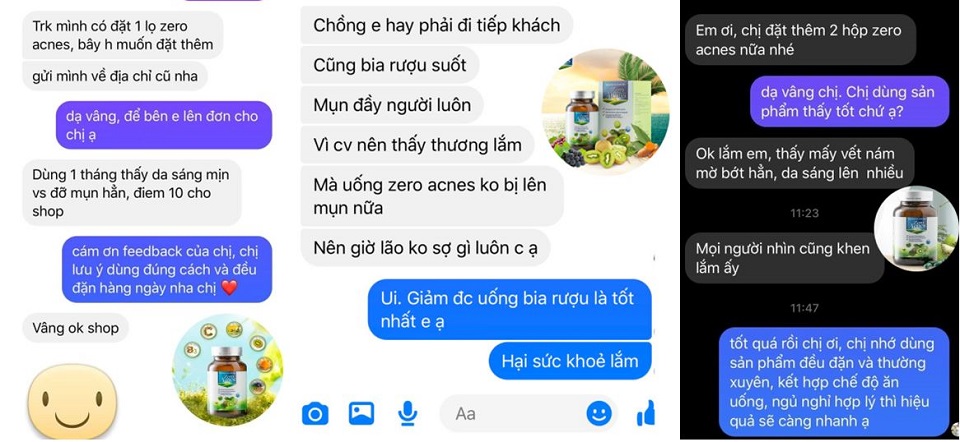The width and height of the screenshot is (960, 442).
Task: Click the 11:47 timestamp in dark chat
Action: coord(804,308)
